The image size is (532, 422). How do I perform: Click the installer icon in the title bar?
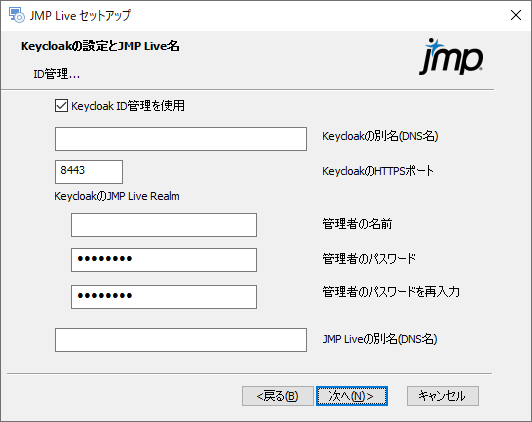16,15
